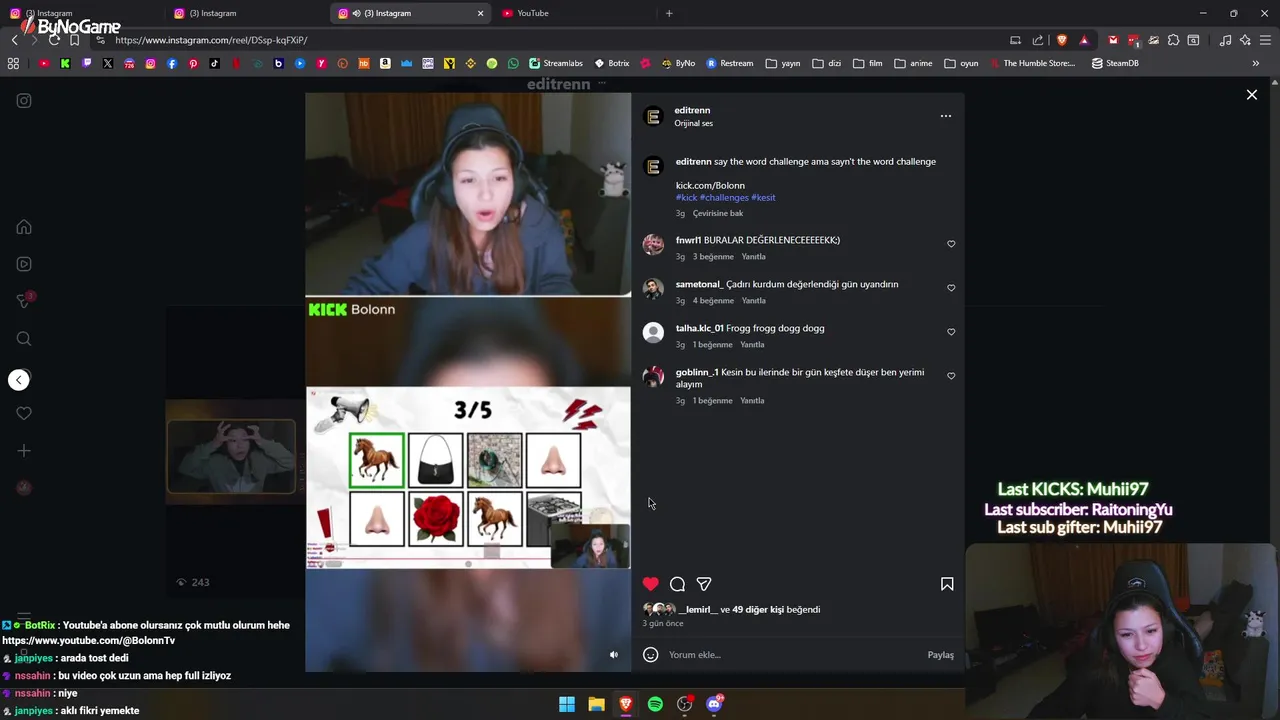The height and width of the screenshot is (720, 1280).
Task: Open a new browser tab
Action: [x=669, y=13]
